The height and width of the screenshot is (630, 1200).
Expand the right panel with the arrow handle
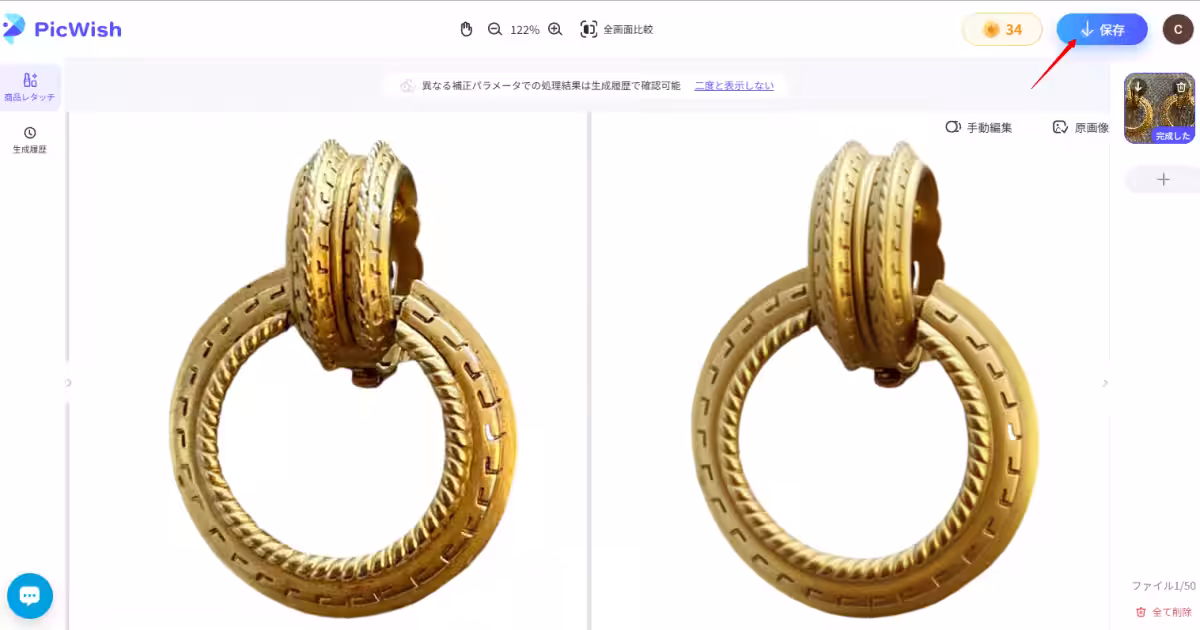(x=1105, y=382)
